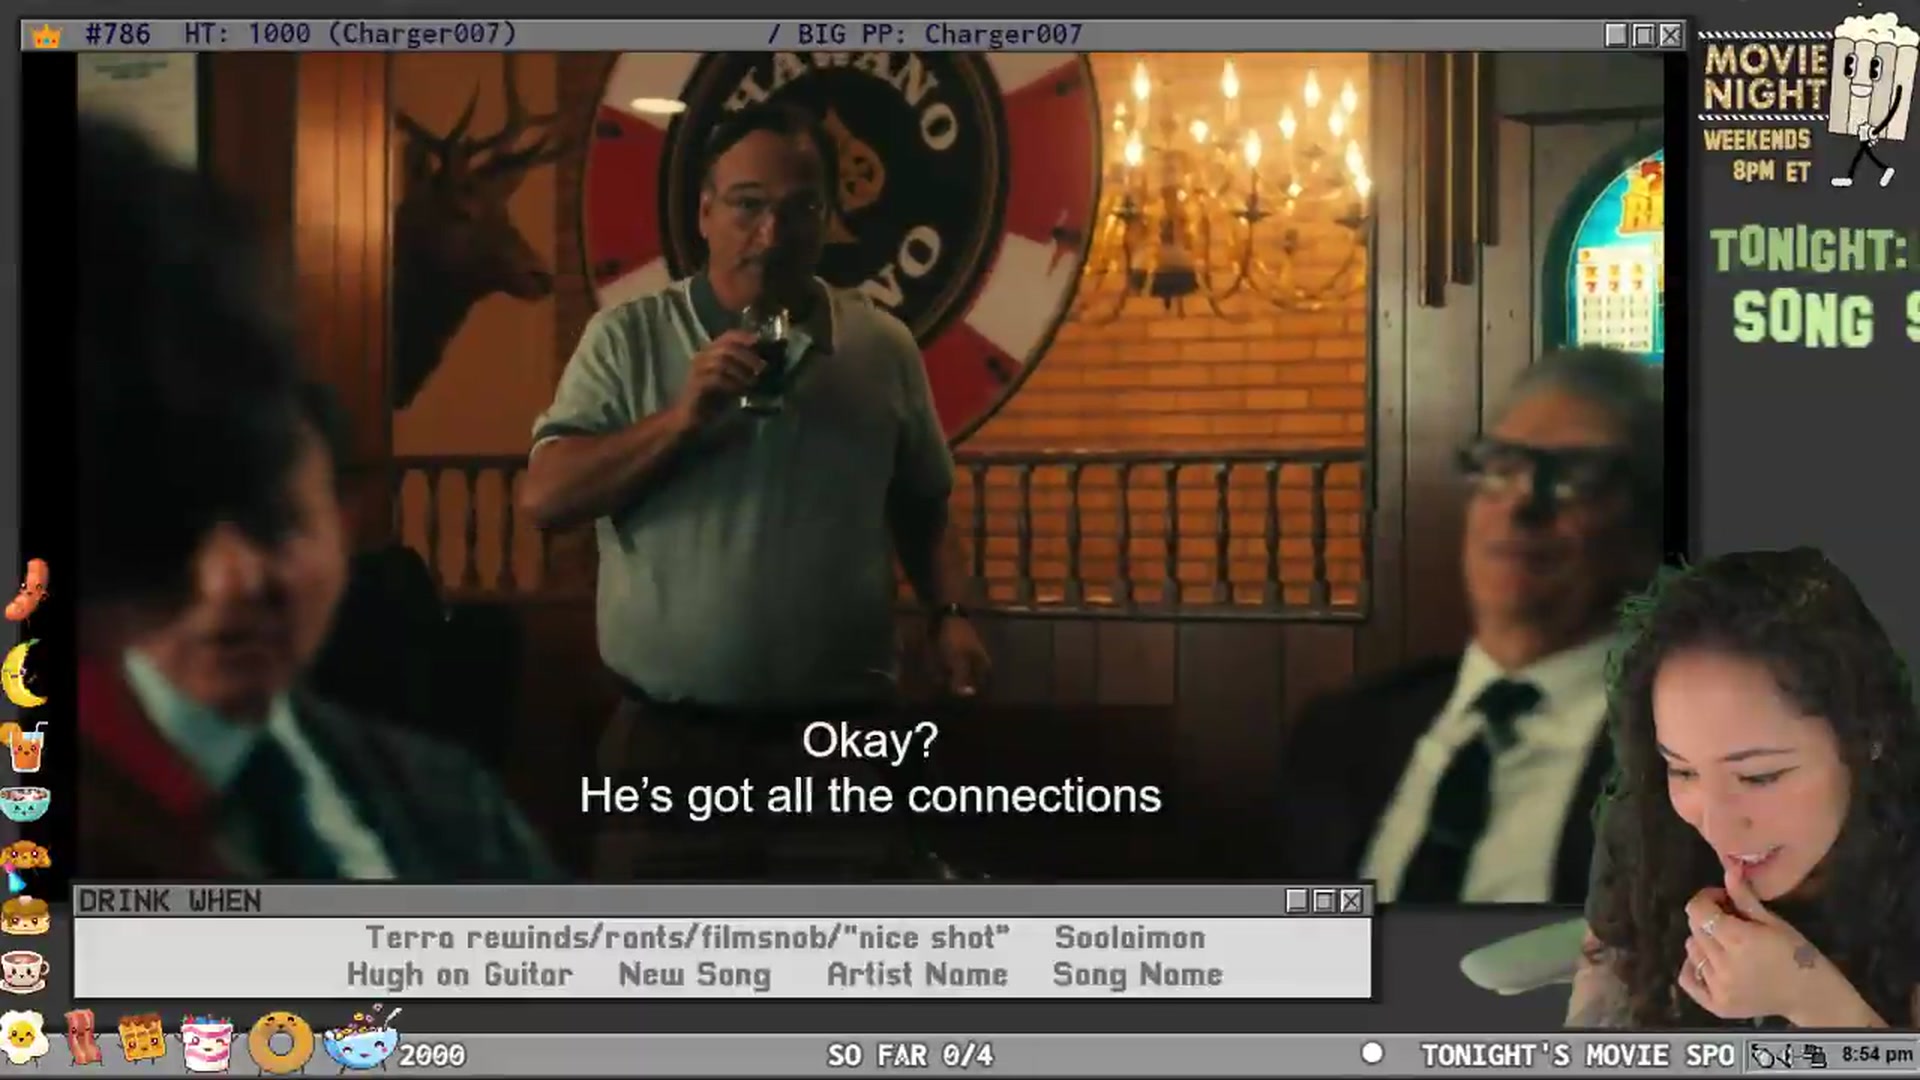Click the 8:54 pm clock

click(x=1877, y=1055)
